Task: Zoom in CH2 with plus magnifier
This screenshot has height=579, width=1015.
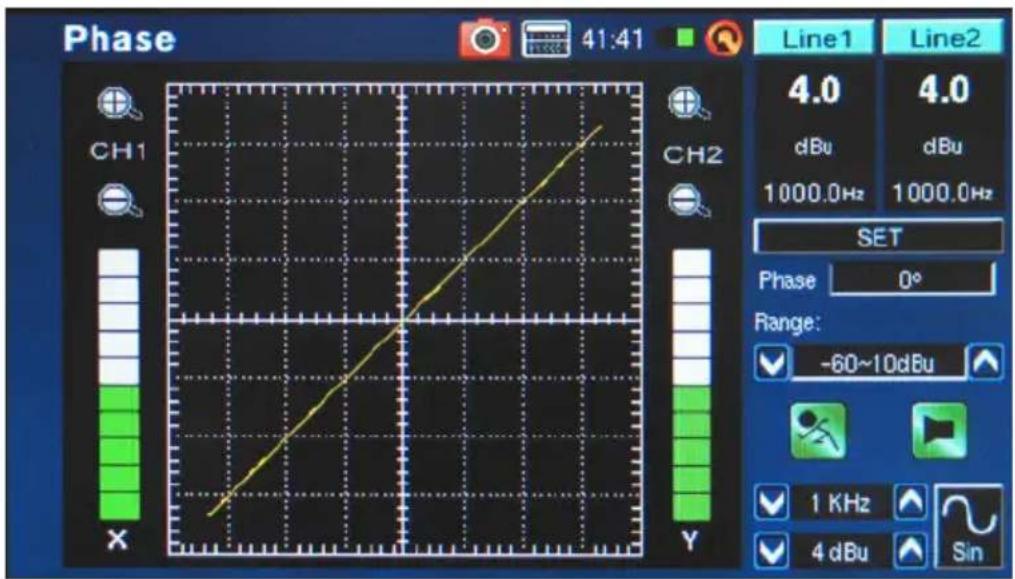Action: click(689, 104)
